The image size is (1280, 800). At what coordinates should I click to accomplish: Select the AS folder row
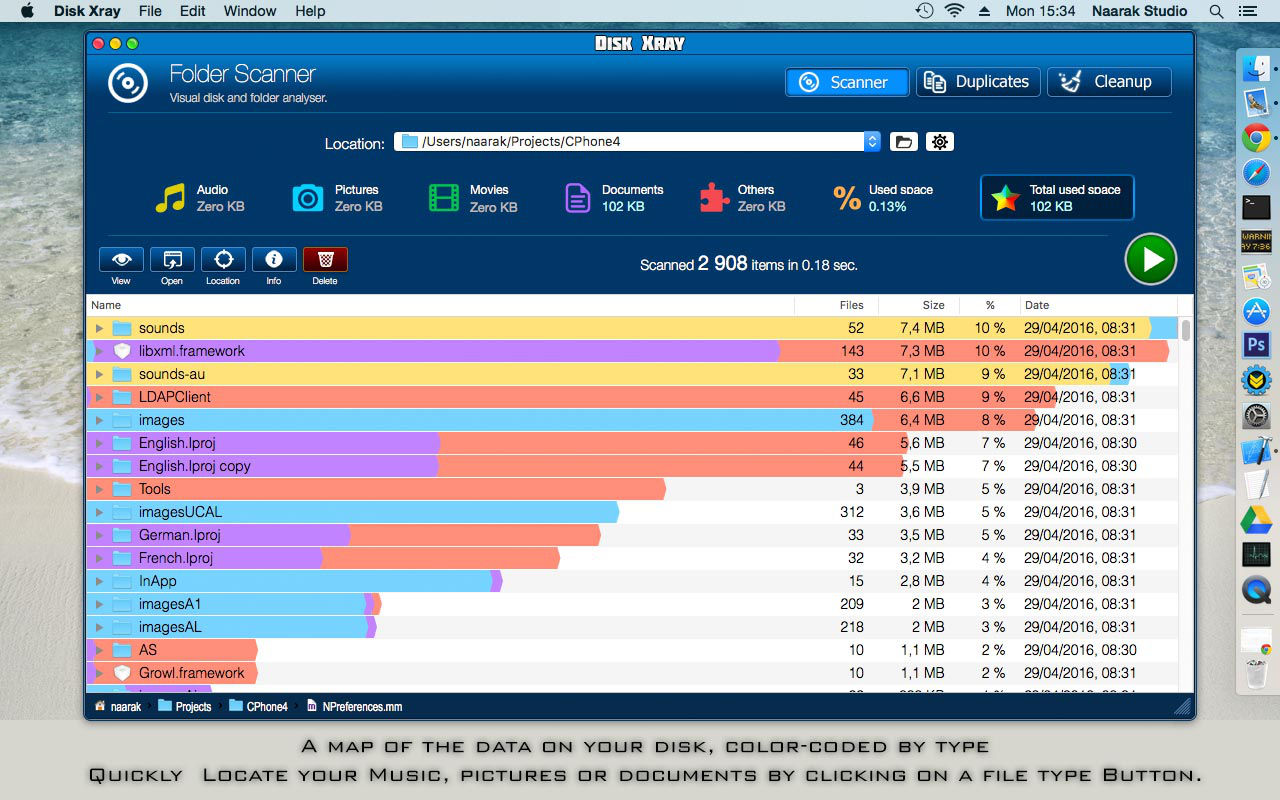632,650
